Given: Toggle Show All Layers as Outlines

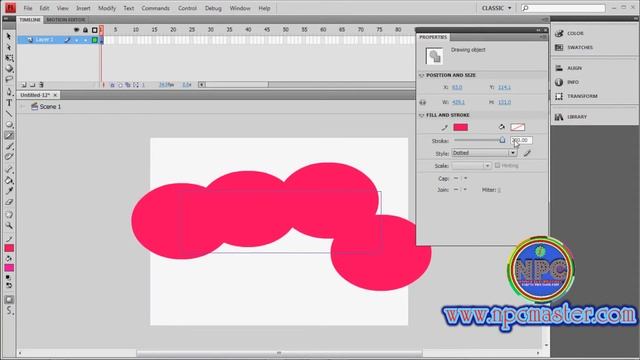Looking at the screenshot, I should (95, 30).
